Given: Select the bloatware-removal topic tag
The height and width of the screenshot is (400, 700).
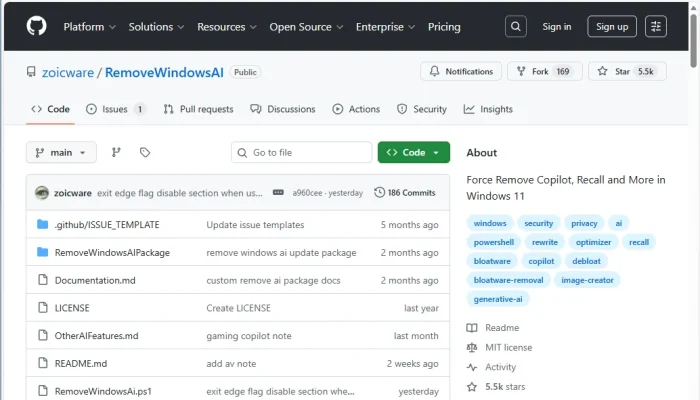Looking at the screenshot, I should click(x=508, y=280).
